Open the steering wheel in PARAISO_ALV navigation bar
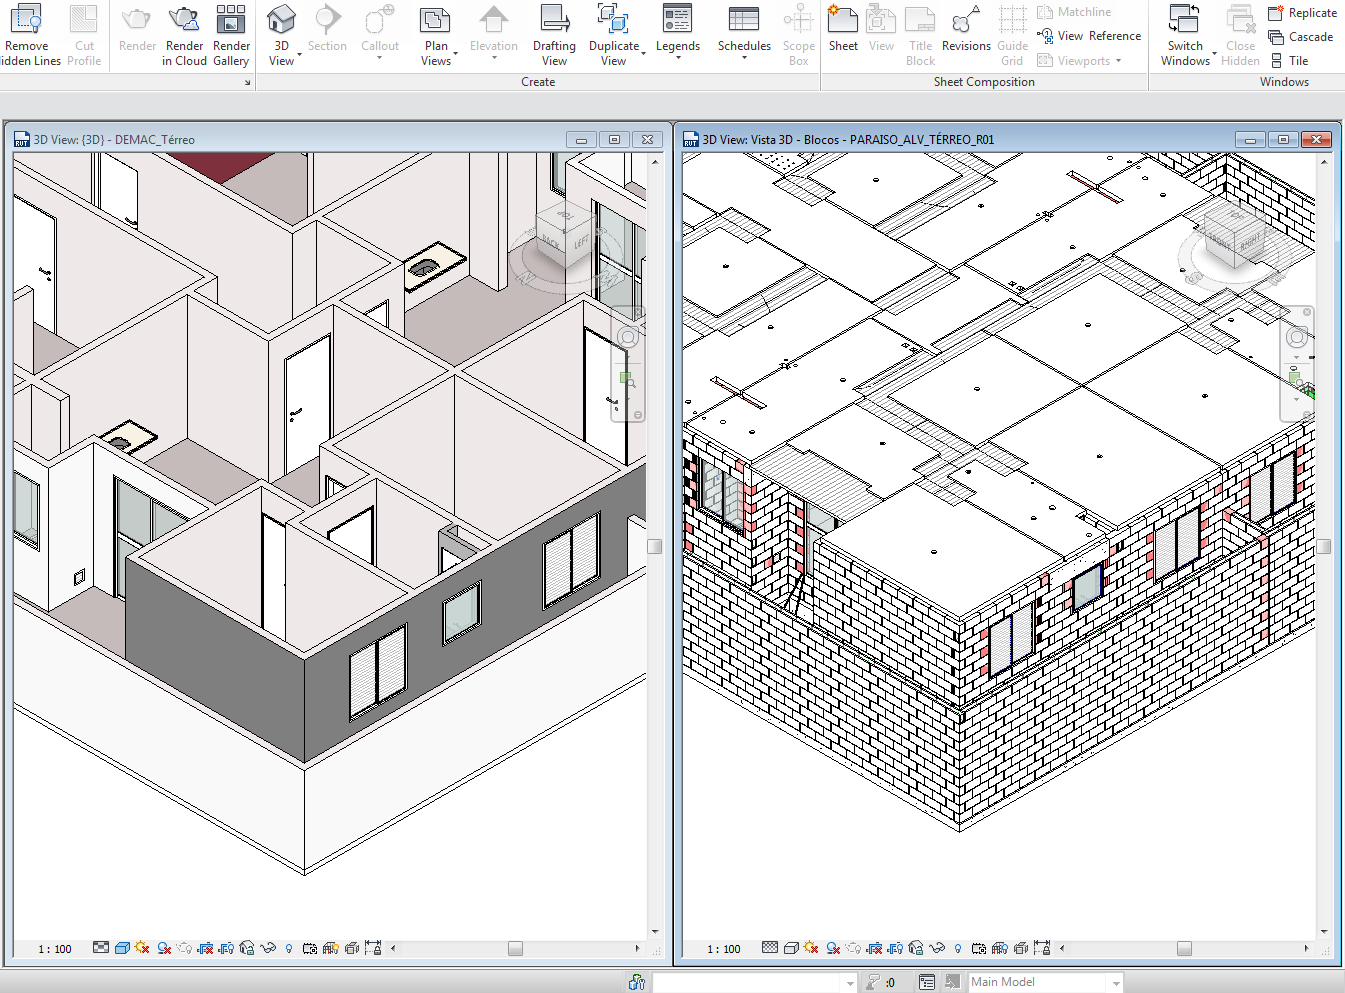 [x=1297, y=337]
